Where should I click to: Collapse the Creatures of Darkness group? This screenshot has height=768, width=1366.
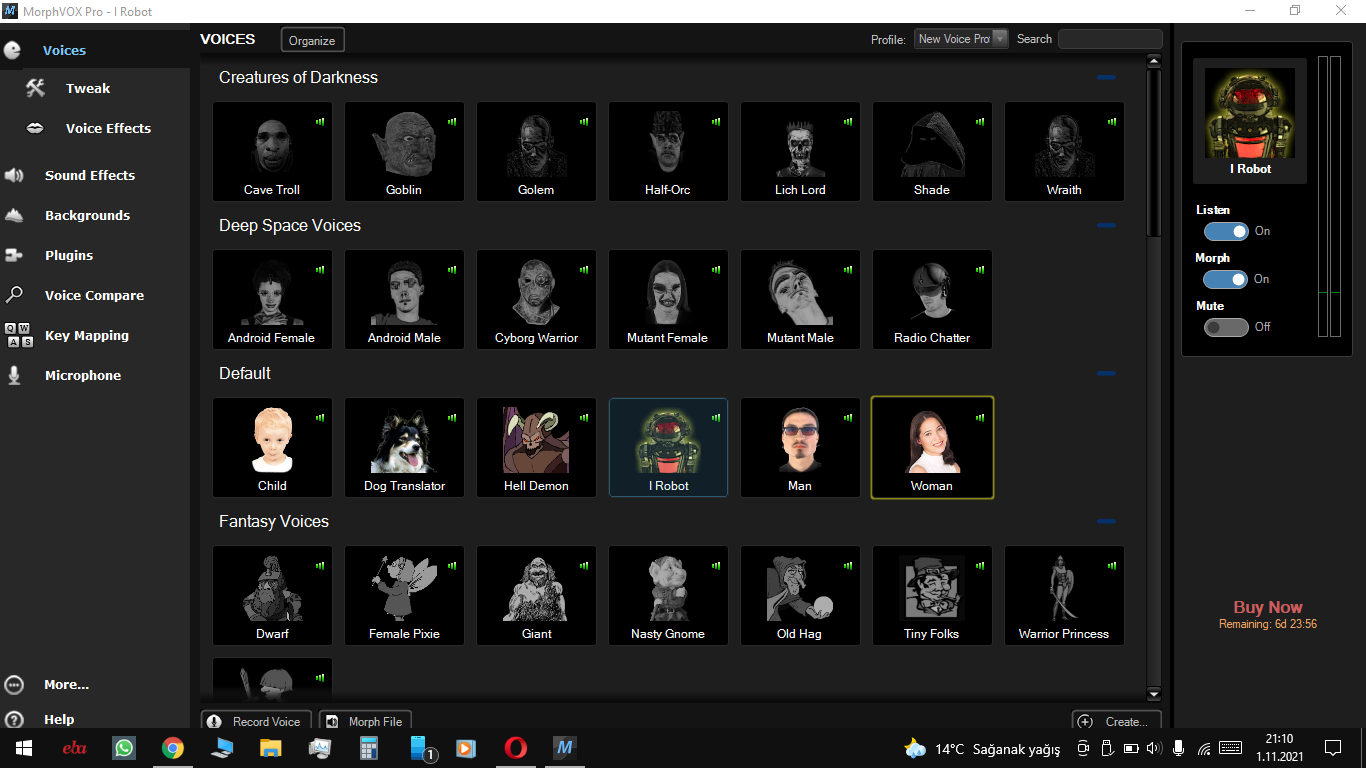[1106, 77]
